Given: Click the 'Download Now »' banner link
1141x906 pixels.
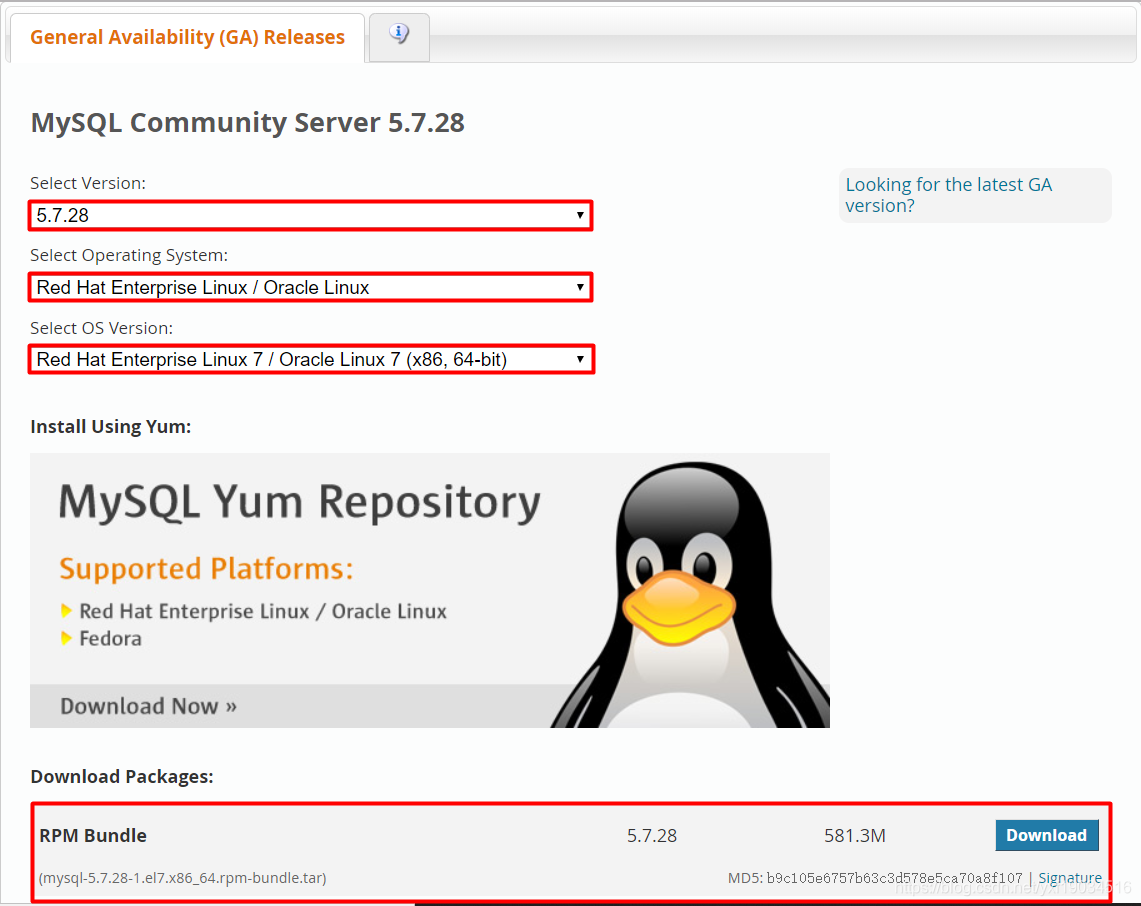Looking at the screenshot, I should click(x=148, y=706).
